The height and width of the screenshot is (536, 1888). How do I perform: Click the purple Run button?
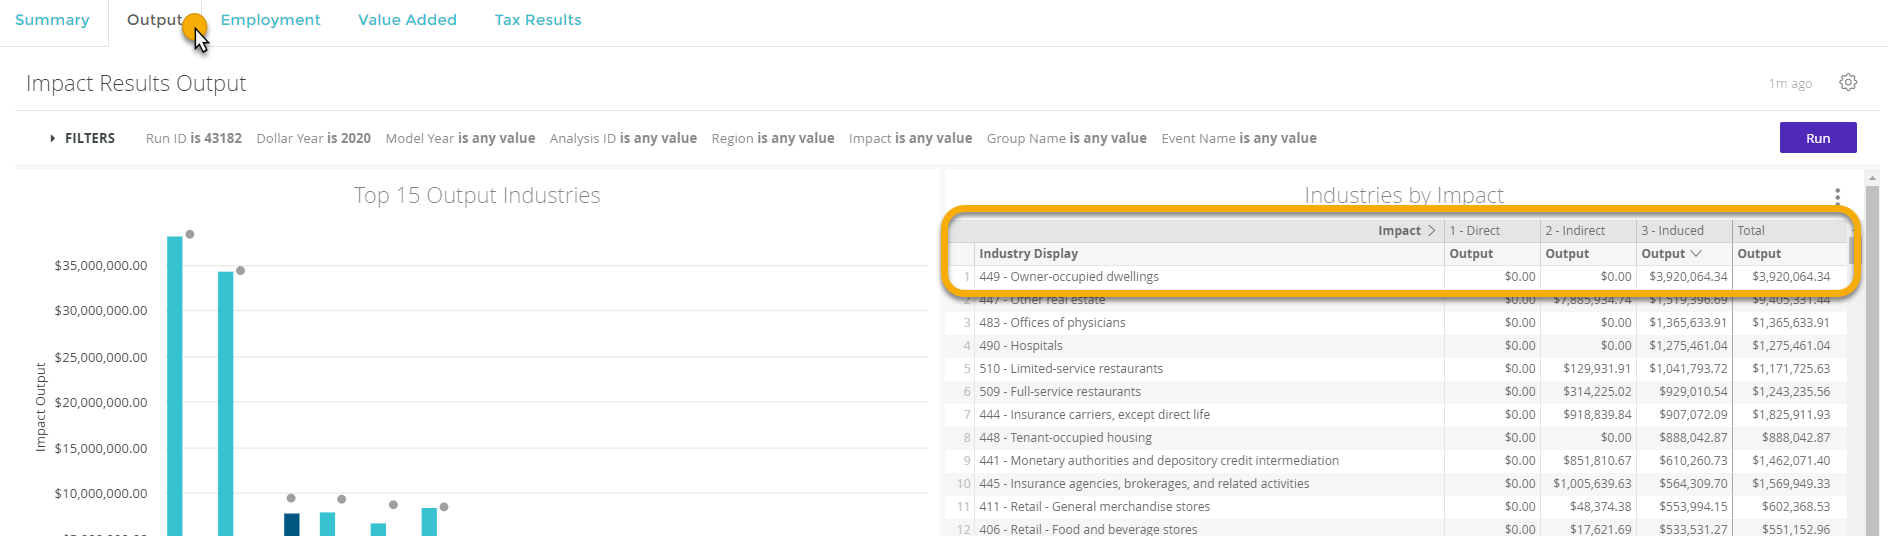1818,138
